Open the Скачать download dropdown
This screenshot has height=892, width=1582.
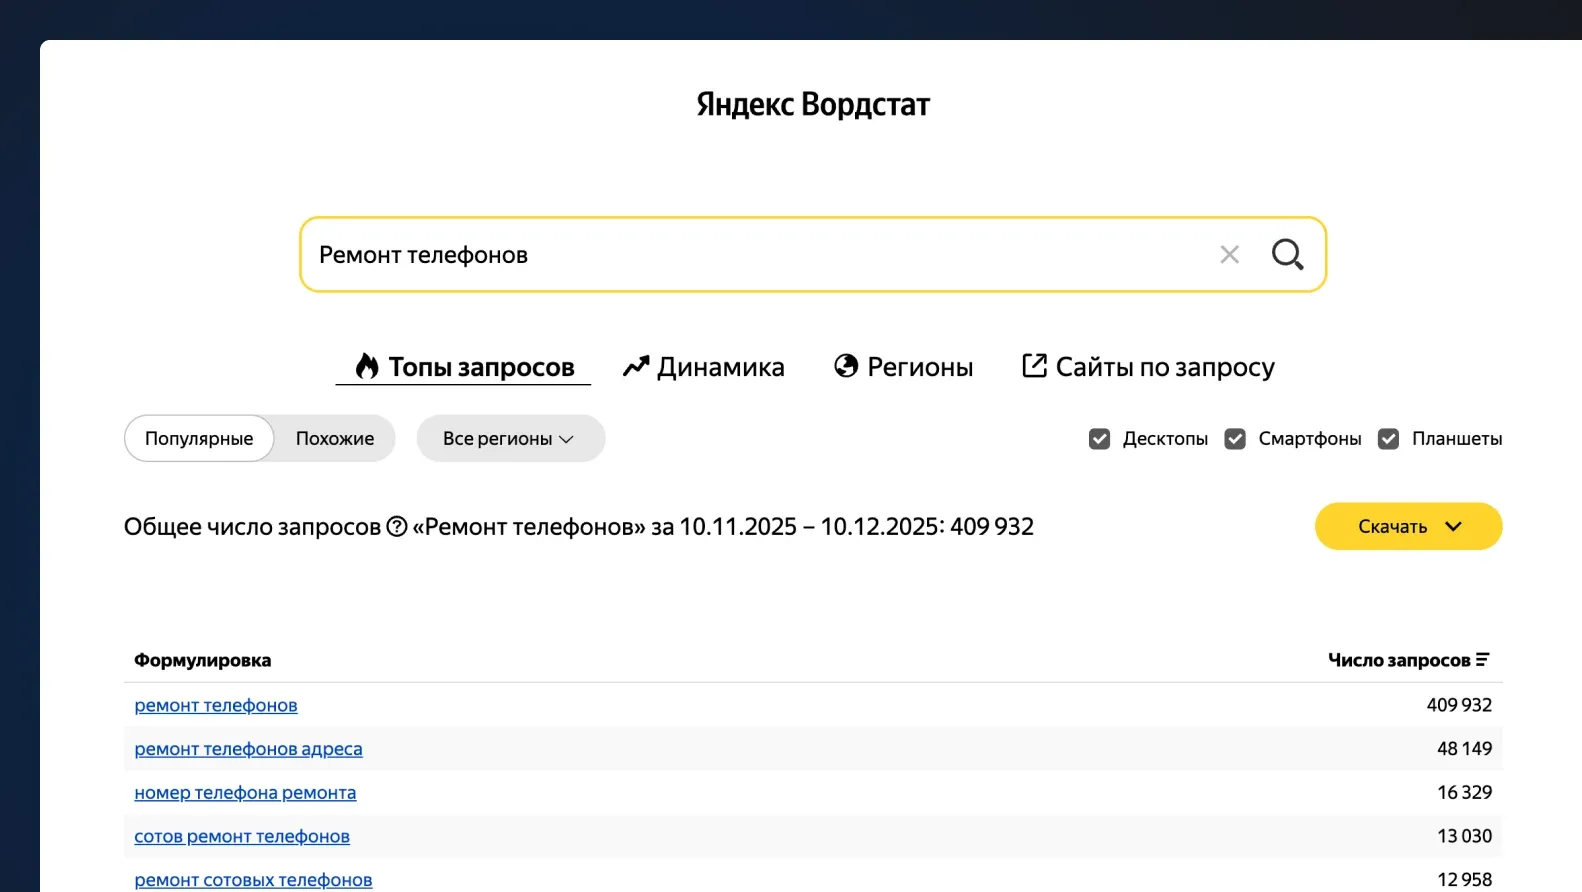(1408, 527)
